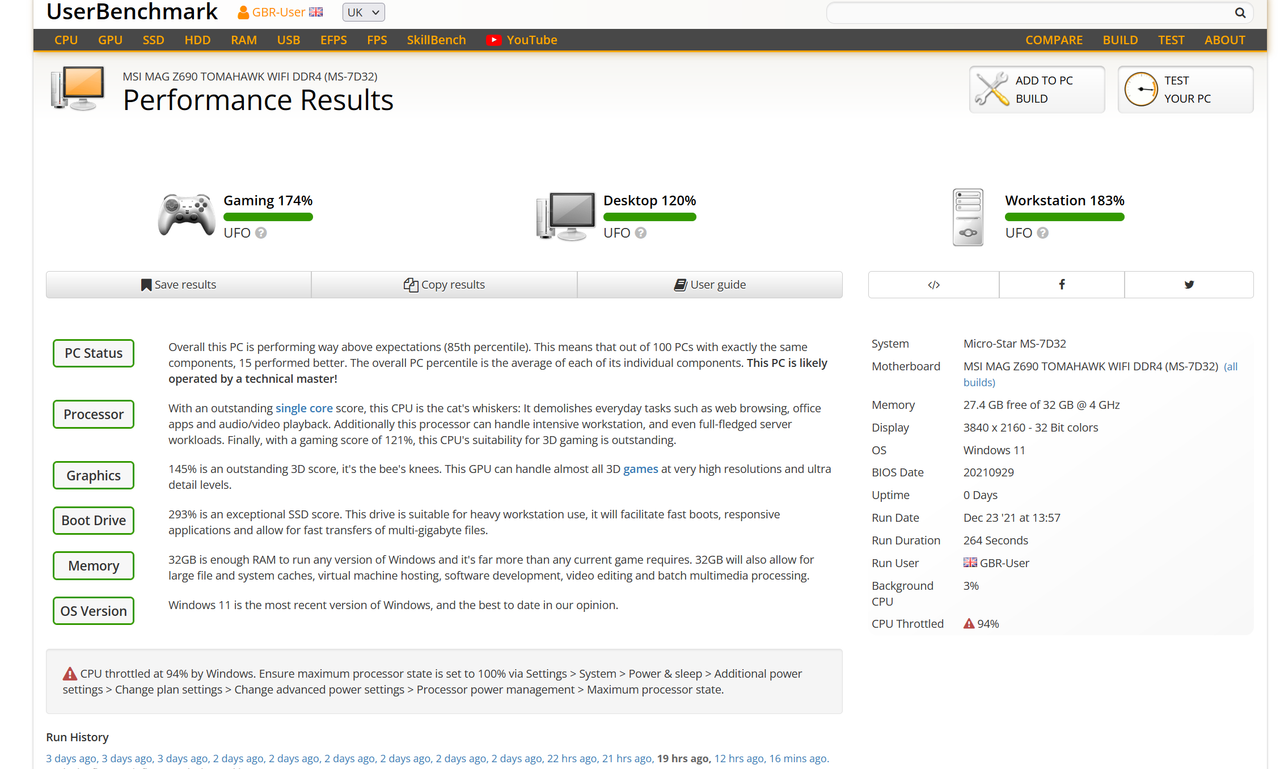
Task: Click the Desktop 120% score bar
Action: pos(649,217)
